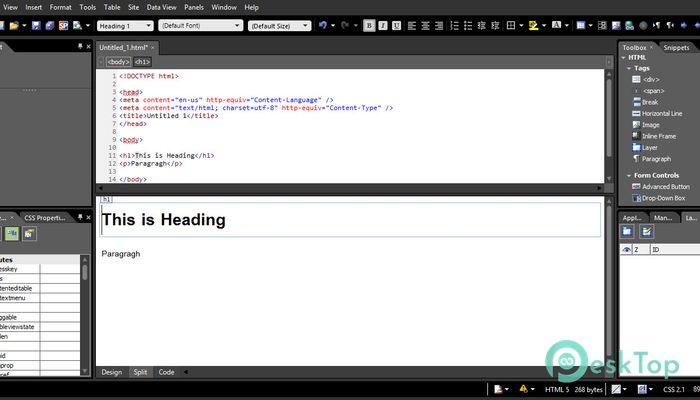Click the Open folder icon in toolbar
700x400 pixels.
click(x=14, y=26)
